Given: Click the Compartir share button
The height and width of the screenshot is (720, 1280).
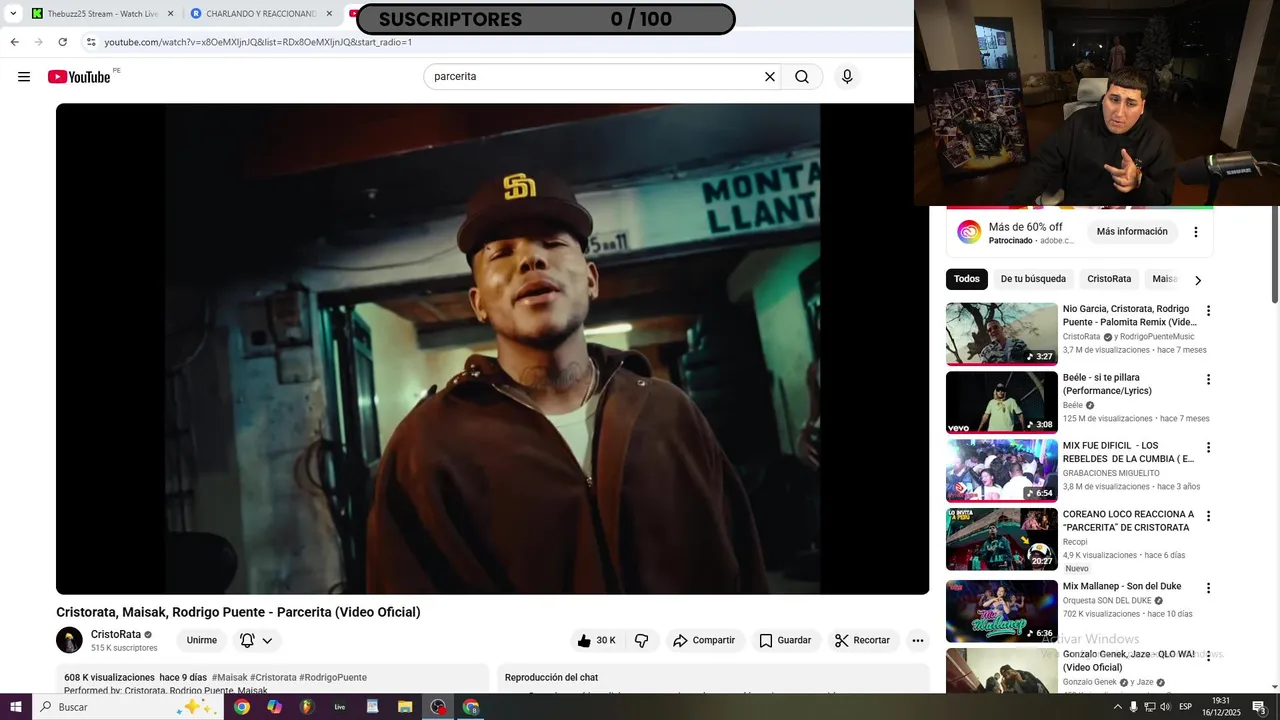Looking at the screenshot, I should (704, 640).
